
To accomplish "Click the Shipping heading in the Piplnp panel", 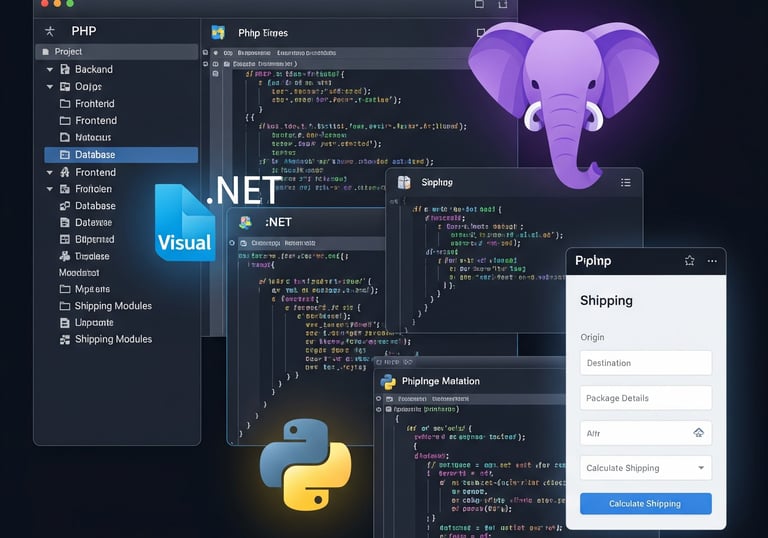I will pos(606,300).
